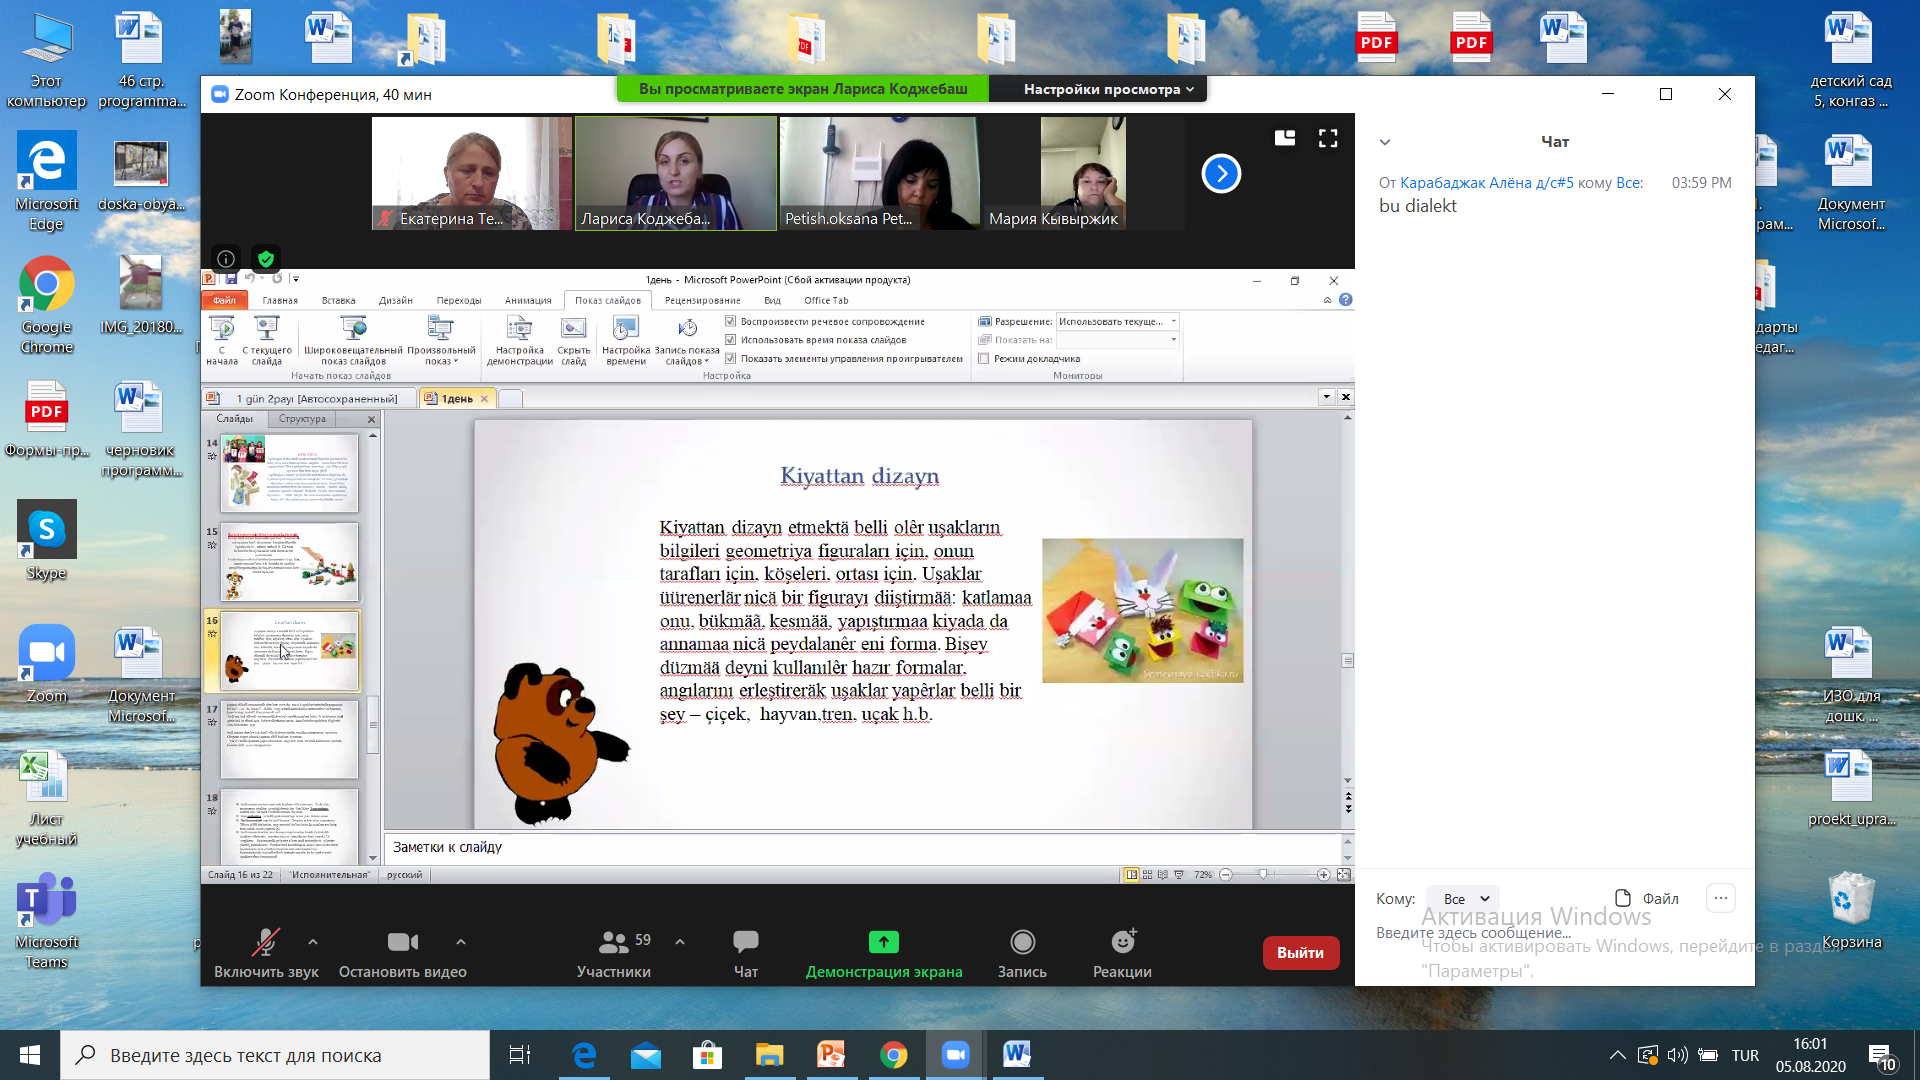Click the green encryption shield icon
The height and width of the screenshot is (1080, 1920).
pyautogui.click(x=265, y=259)
